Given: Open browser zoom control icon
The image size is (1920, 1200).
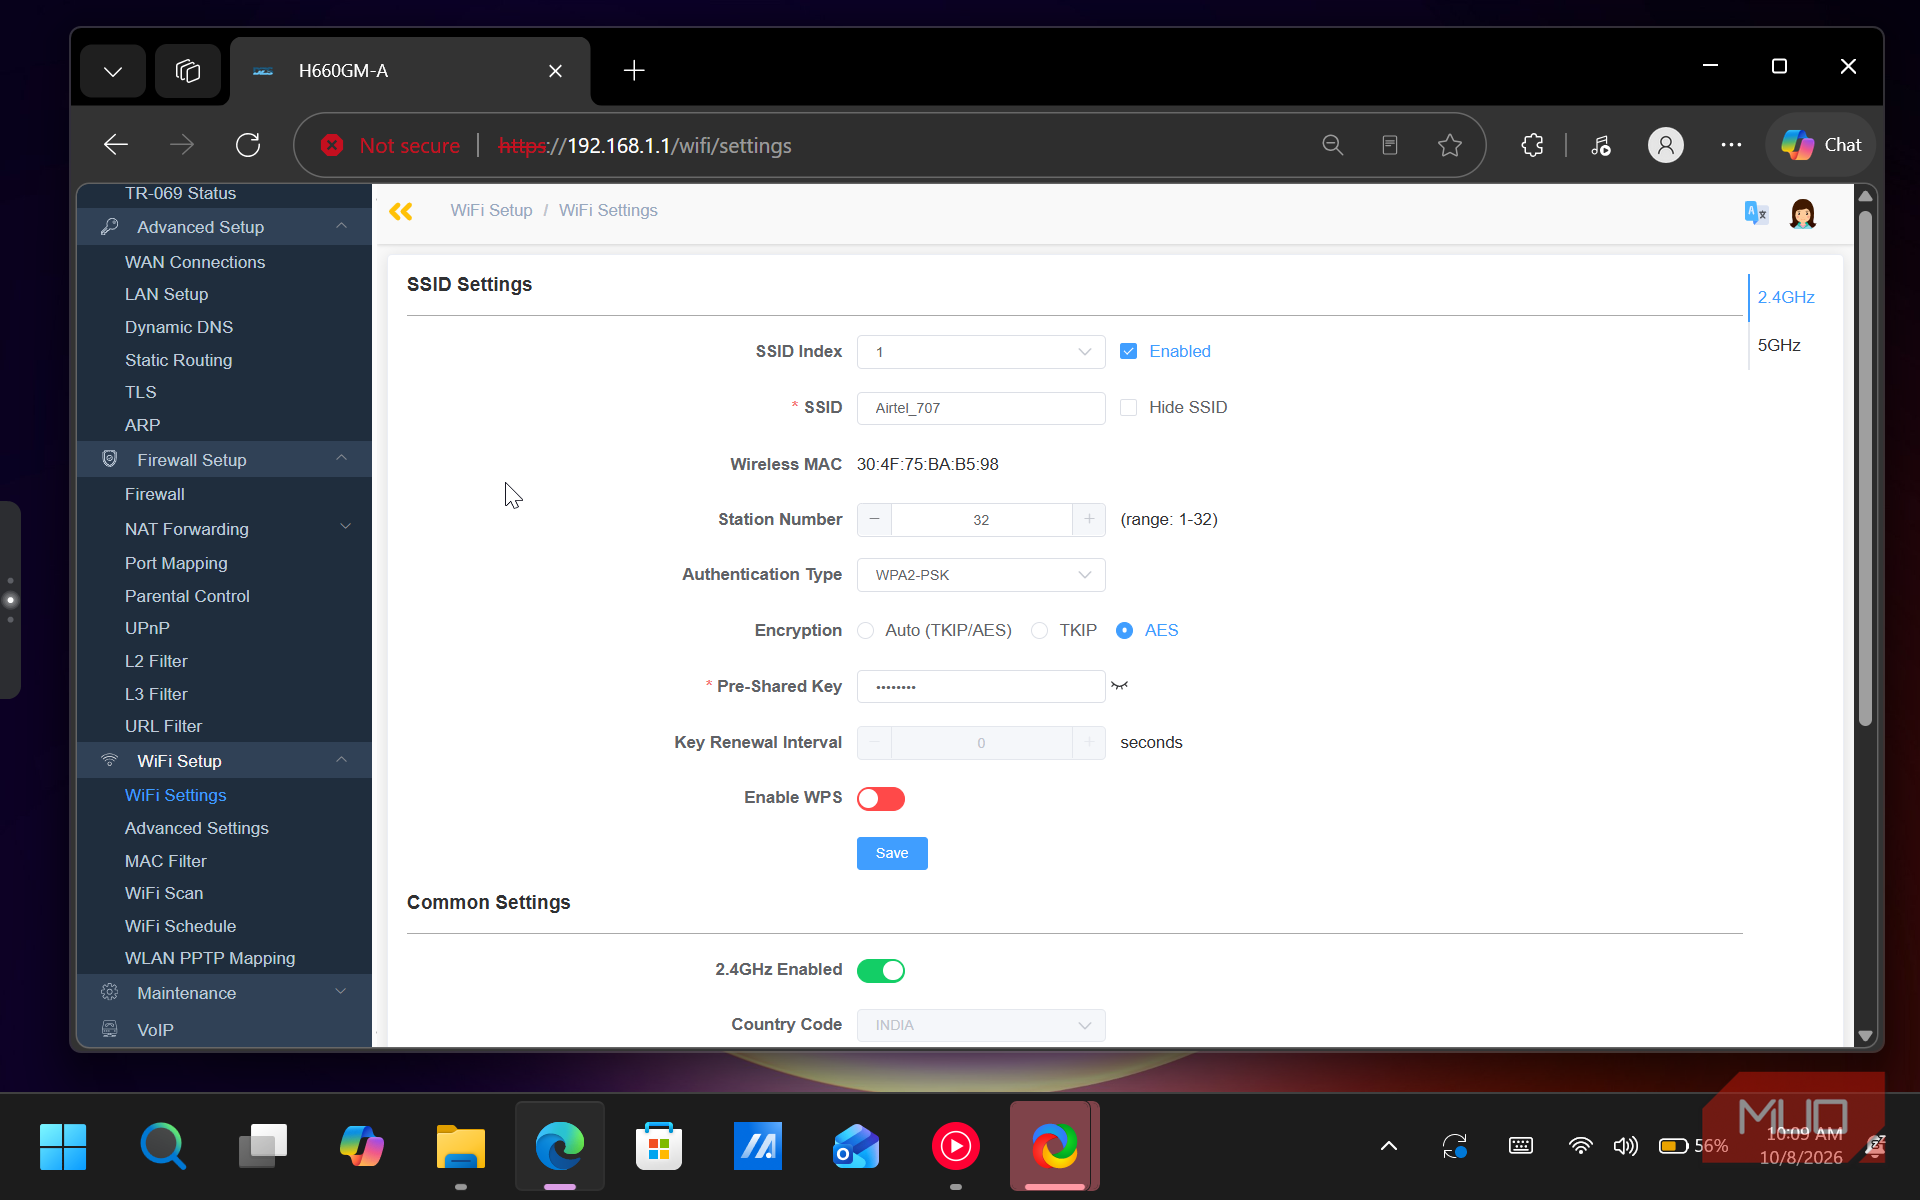Looking at the screenshot, I should click(1332, 145).
